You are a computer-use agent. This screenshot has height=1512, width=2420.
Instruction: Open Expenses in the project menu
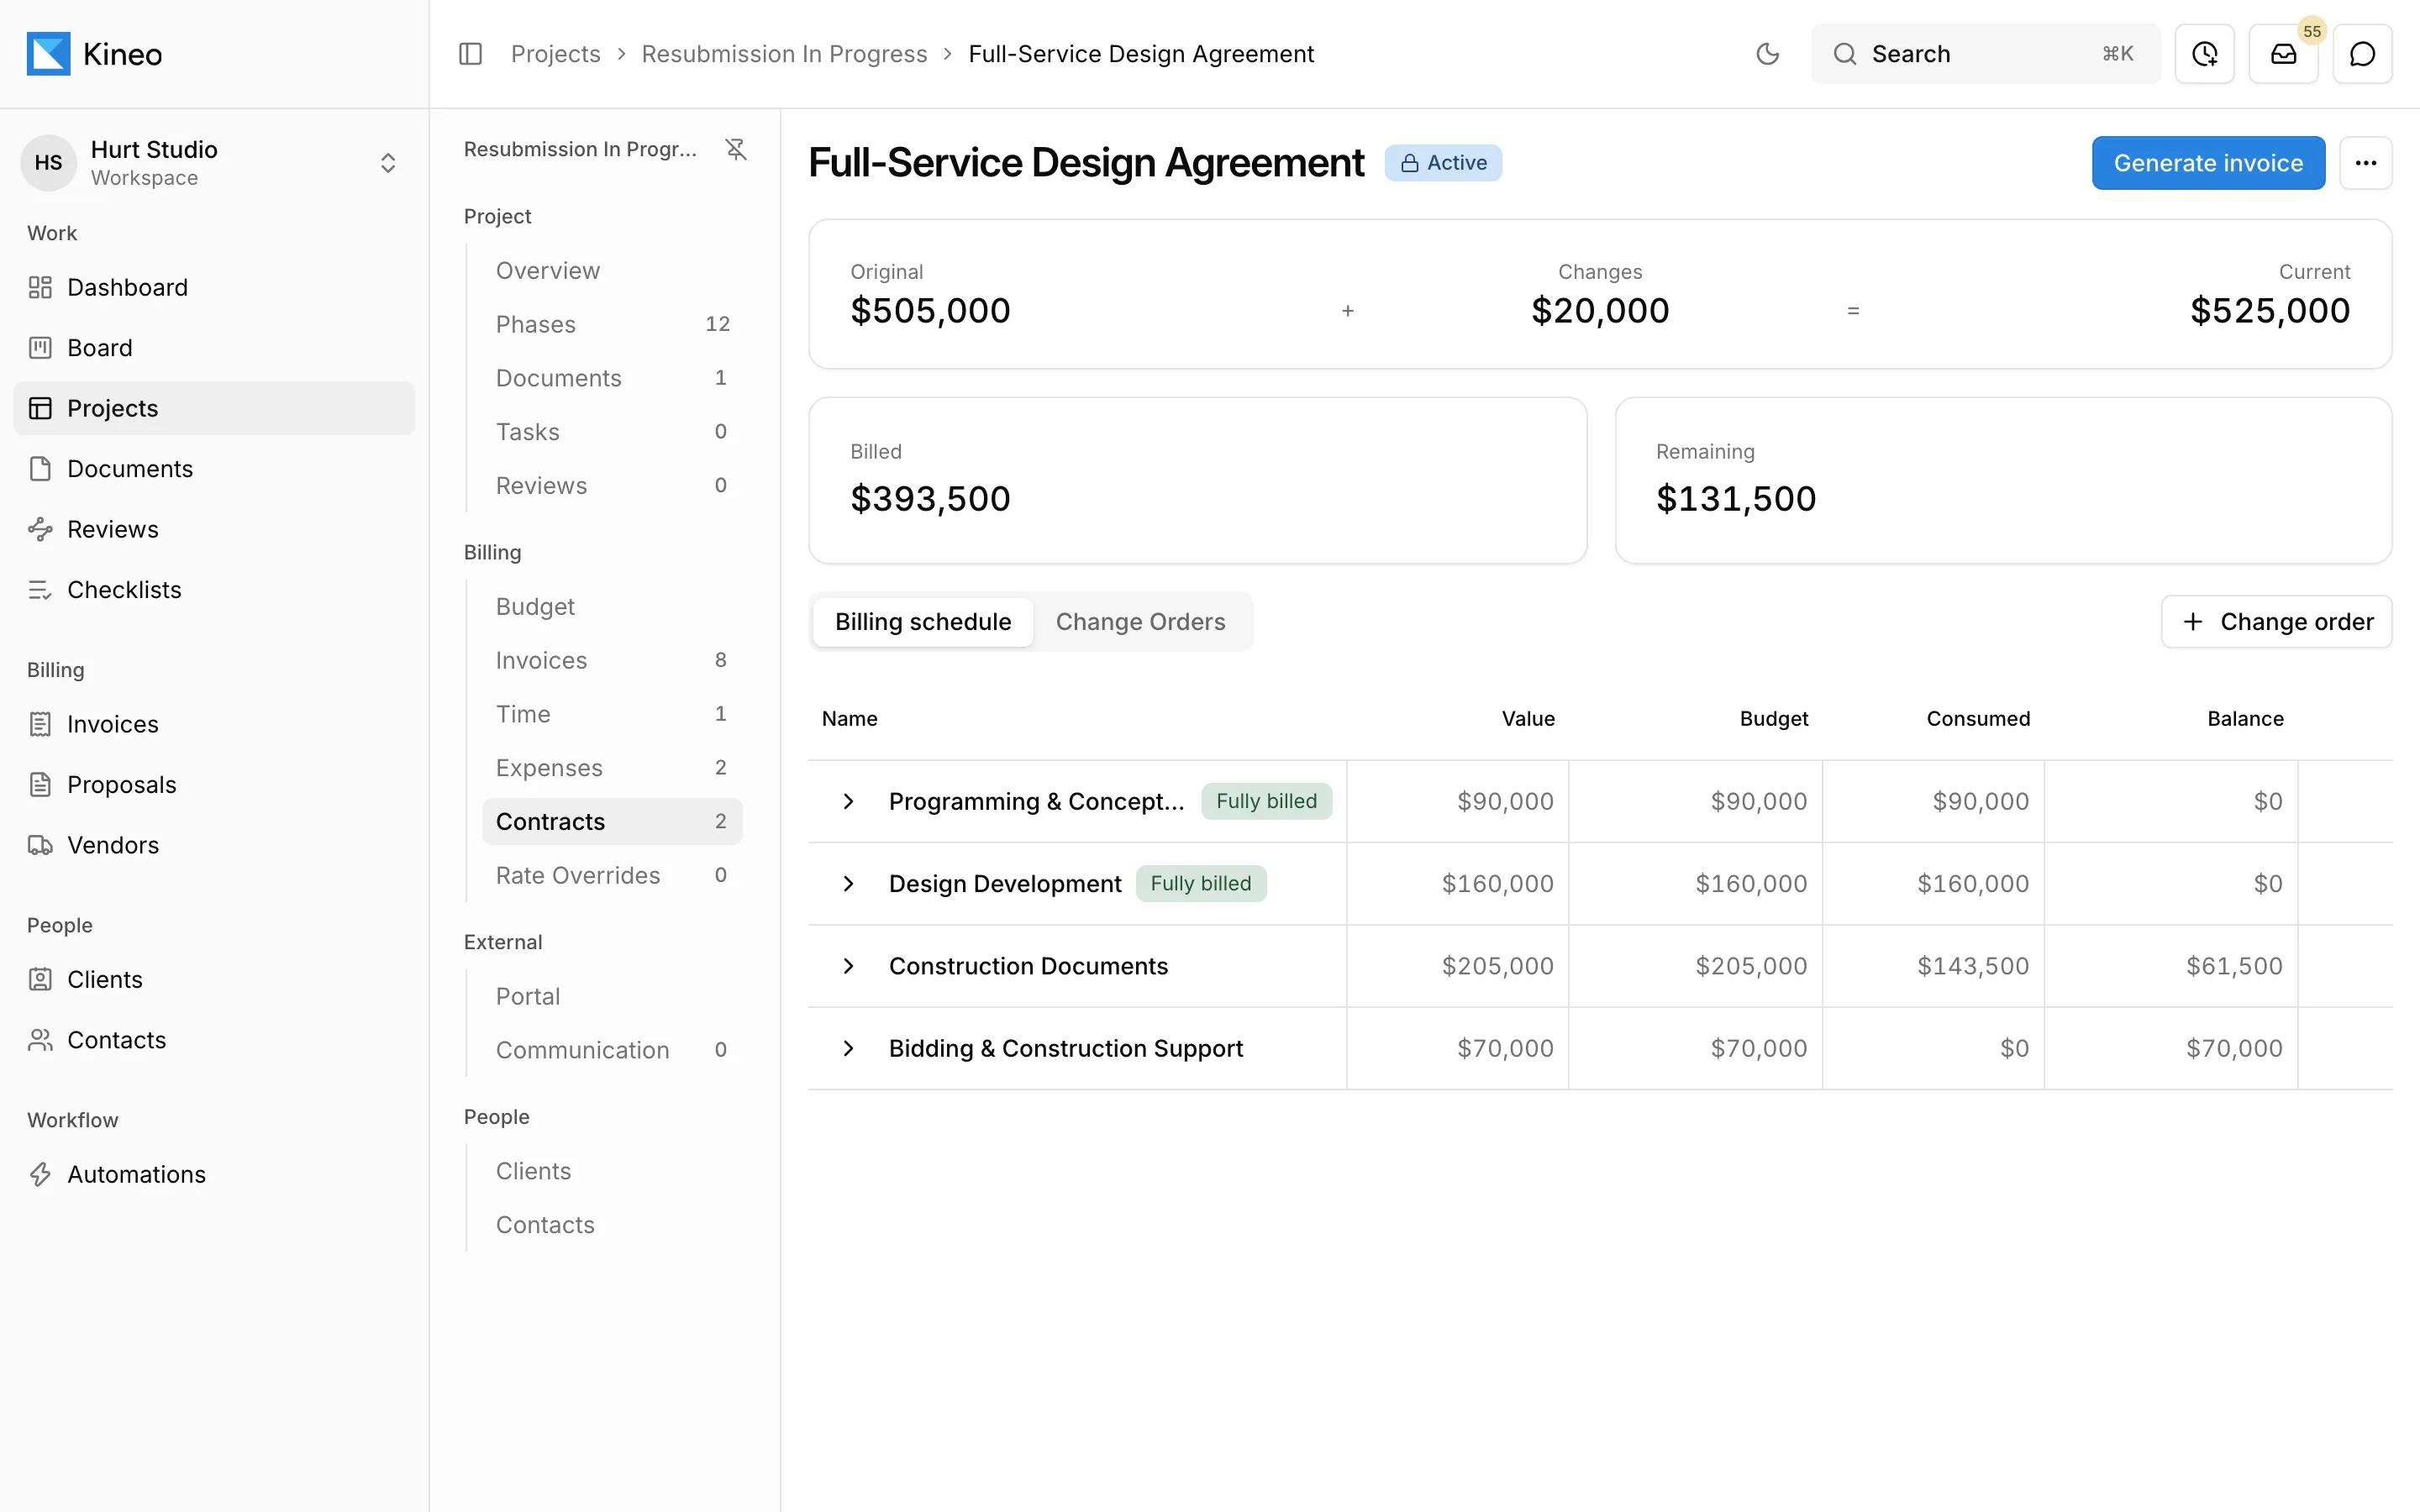612,768
